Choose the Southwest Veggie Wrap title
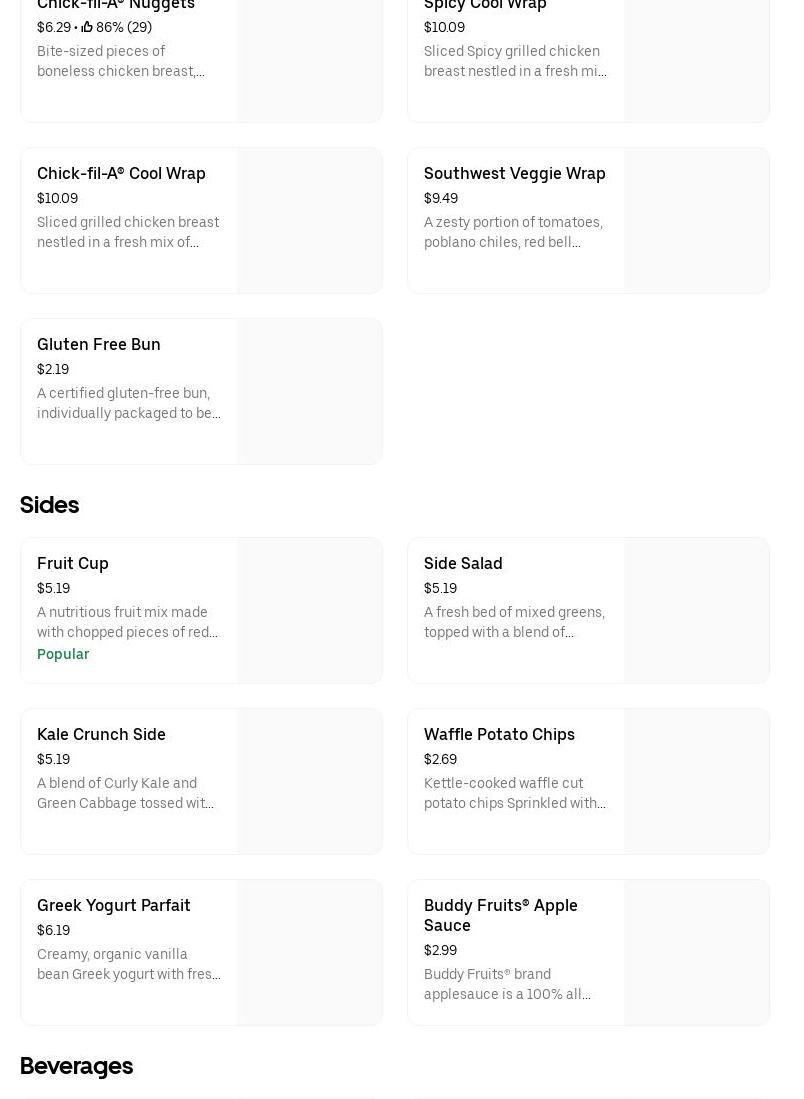 [x=514, y=173]
